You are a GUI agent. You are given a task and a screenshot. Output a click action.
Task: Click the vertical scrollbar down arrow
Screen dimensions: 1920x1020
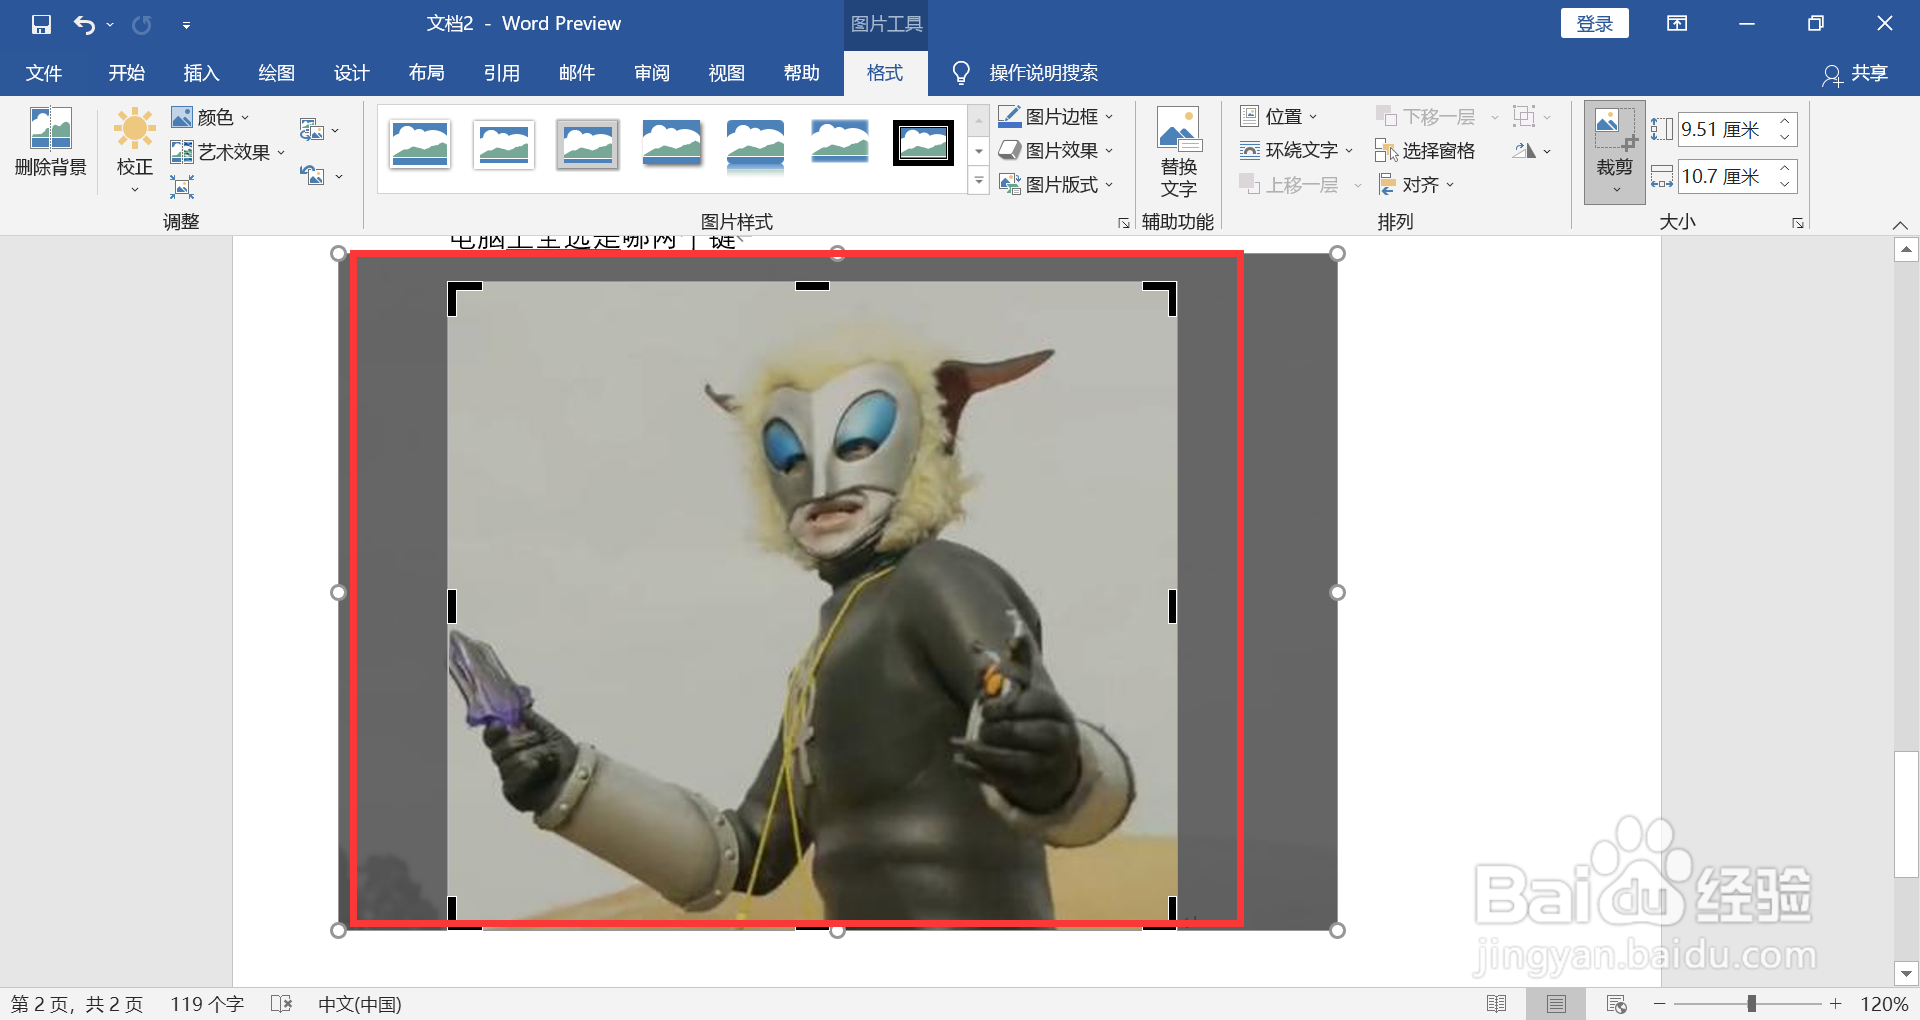click(x=1906, y=973)
